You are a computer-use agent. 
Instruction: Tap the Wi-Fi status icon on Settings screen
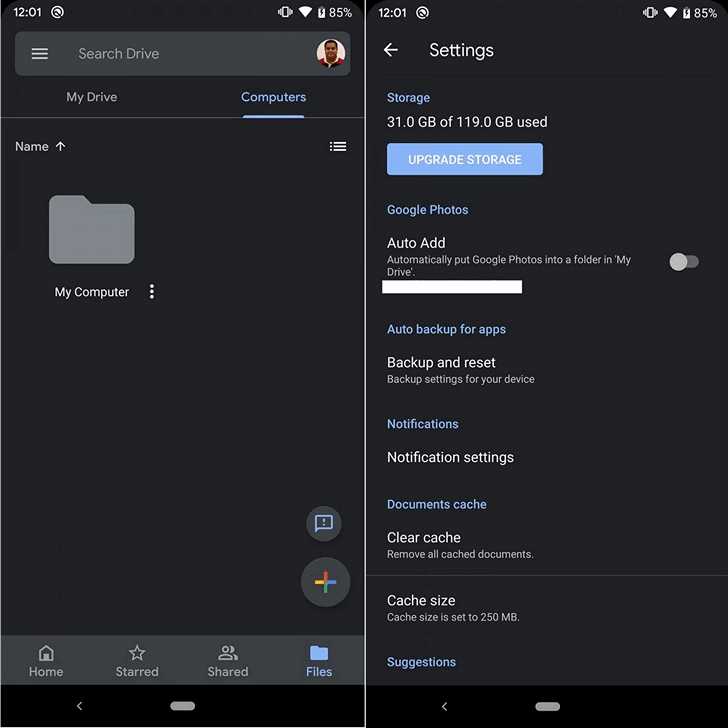670,13
